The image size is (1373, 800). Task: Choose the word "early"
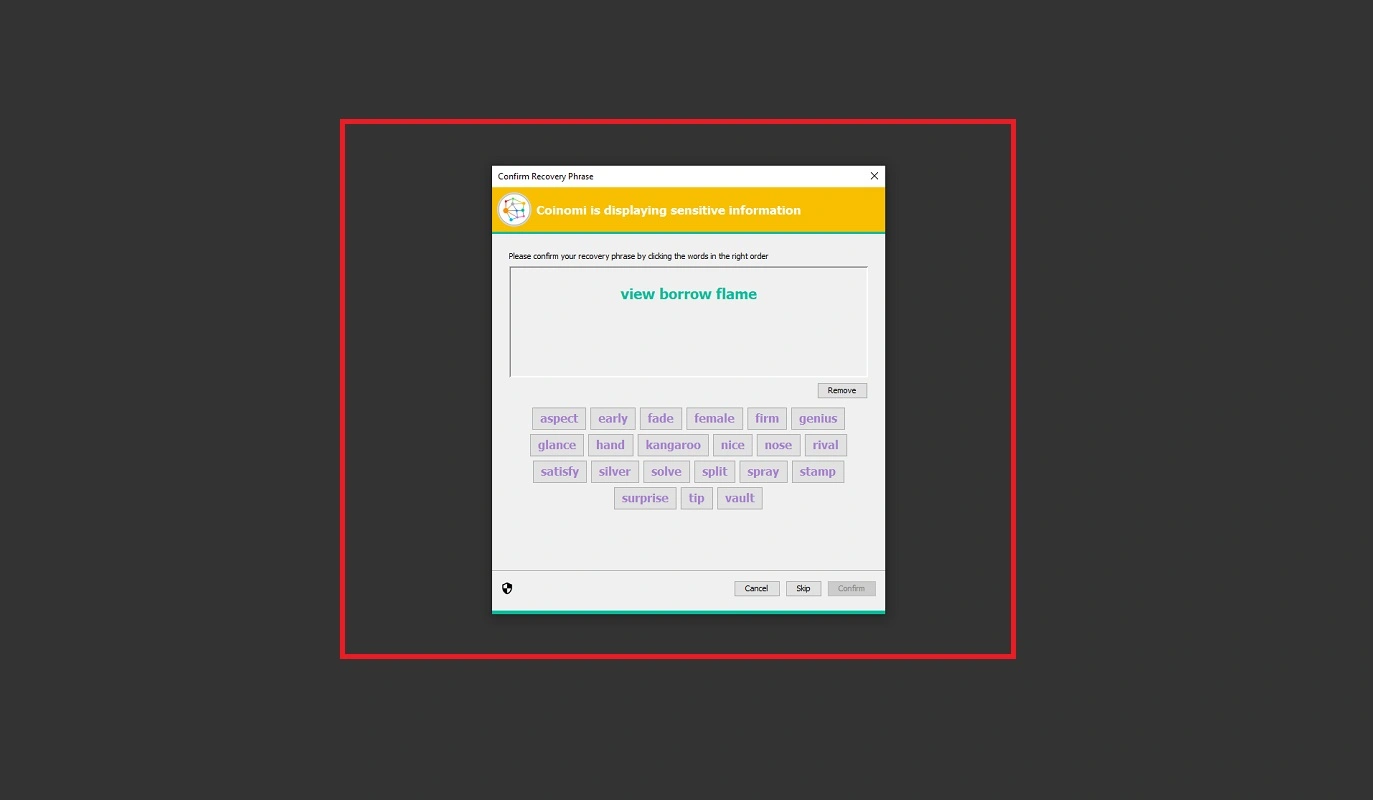[613, 419]
